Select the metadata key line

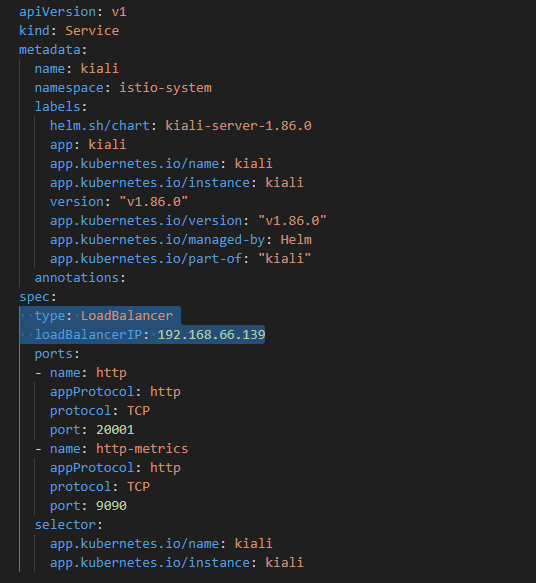[x=53, y=50]
